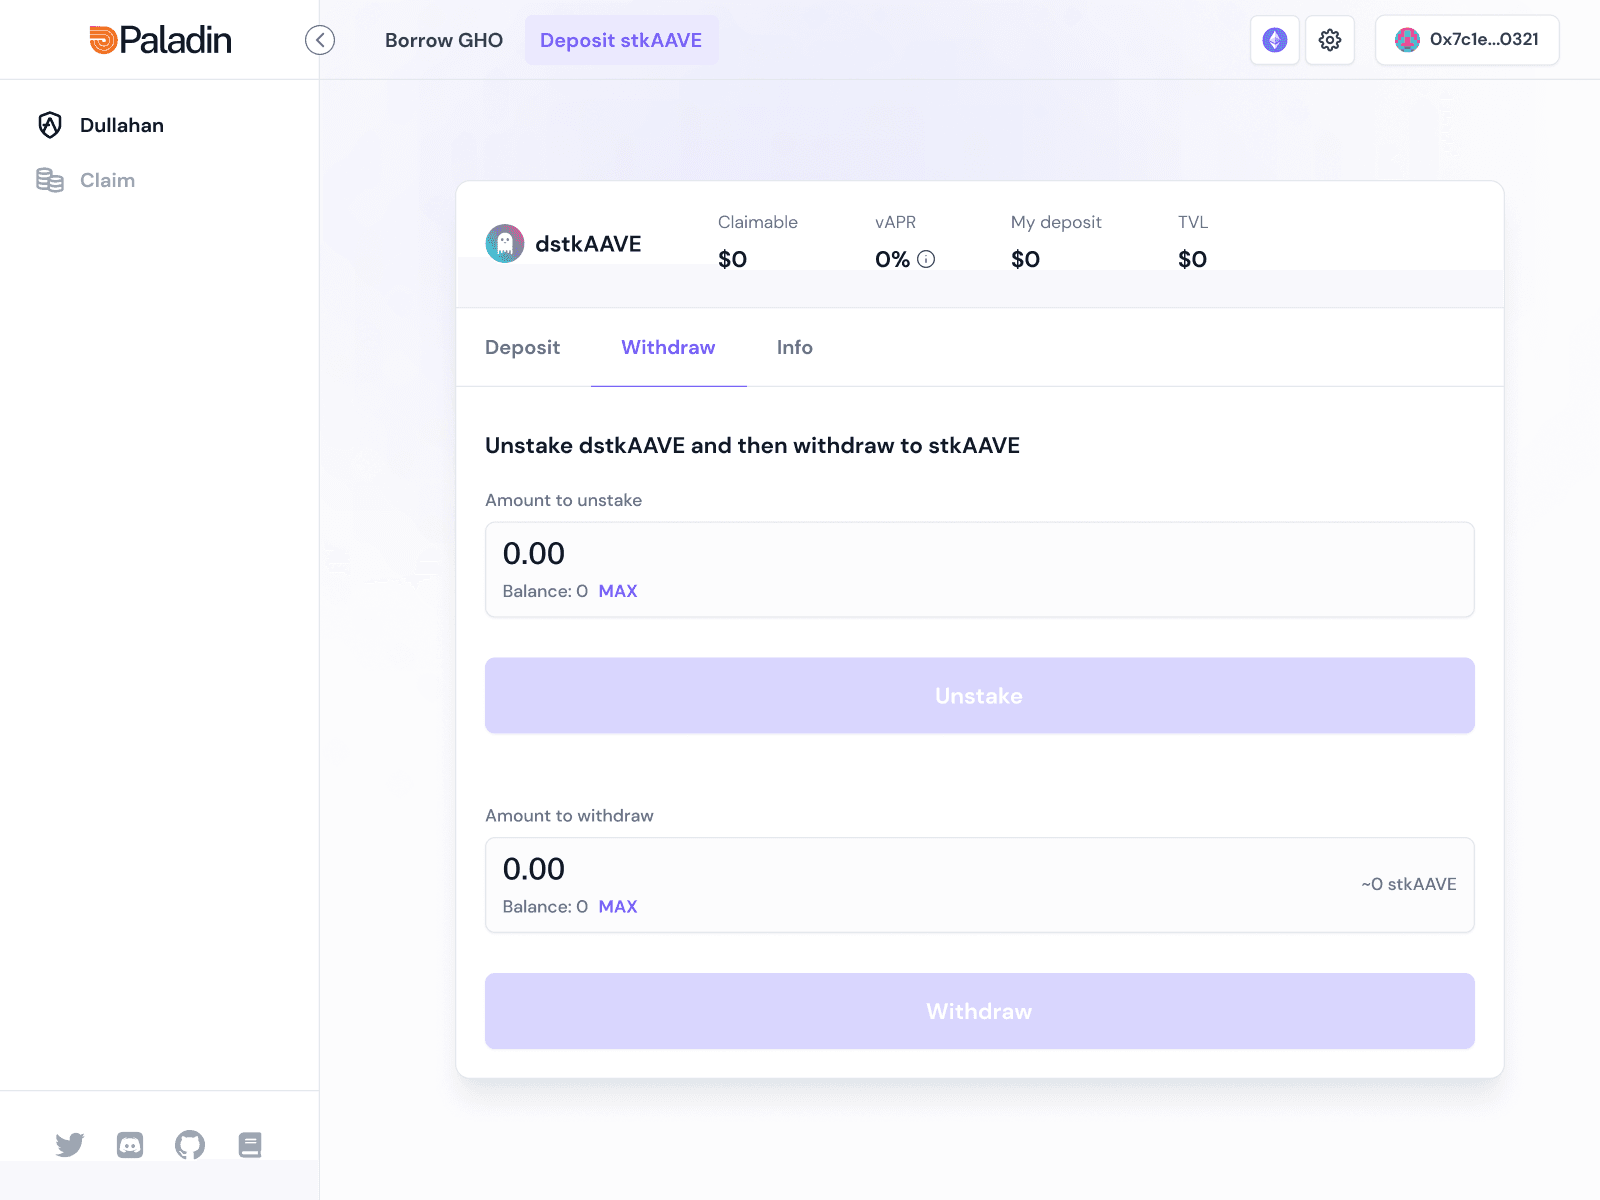
Task: Open the Twitter link
Action: coord(70,1145)
